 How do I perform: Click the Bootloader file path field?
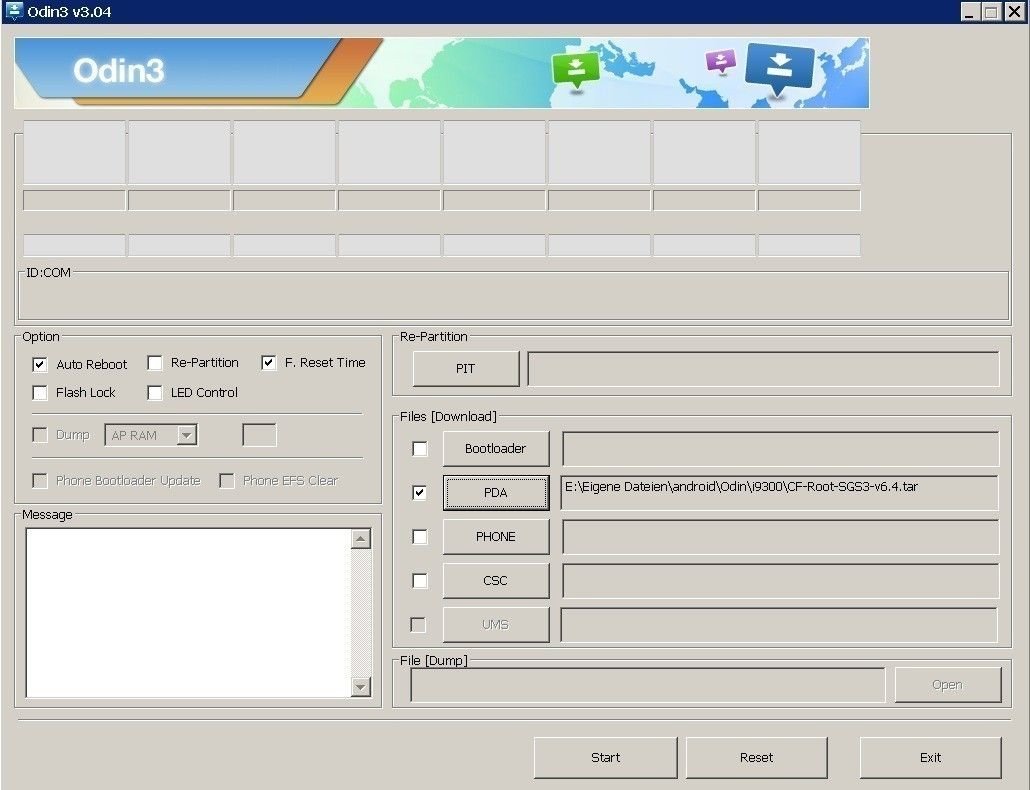[780, 449]
